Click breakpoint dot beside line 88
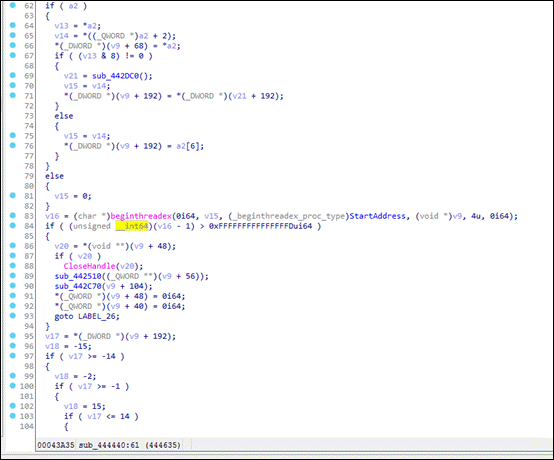Viewport: 554px width, 460px height. [x=13, y=265]
